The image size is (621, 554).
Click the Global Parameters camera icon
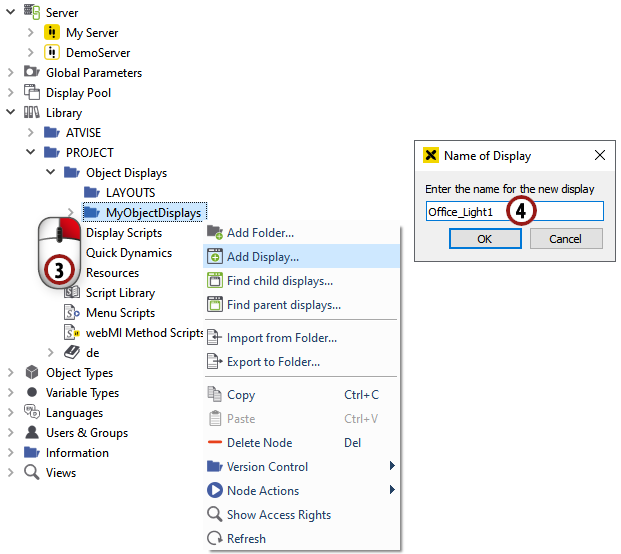tap(32, 73)
